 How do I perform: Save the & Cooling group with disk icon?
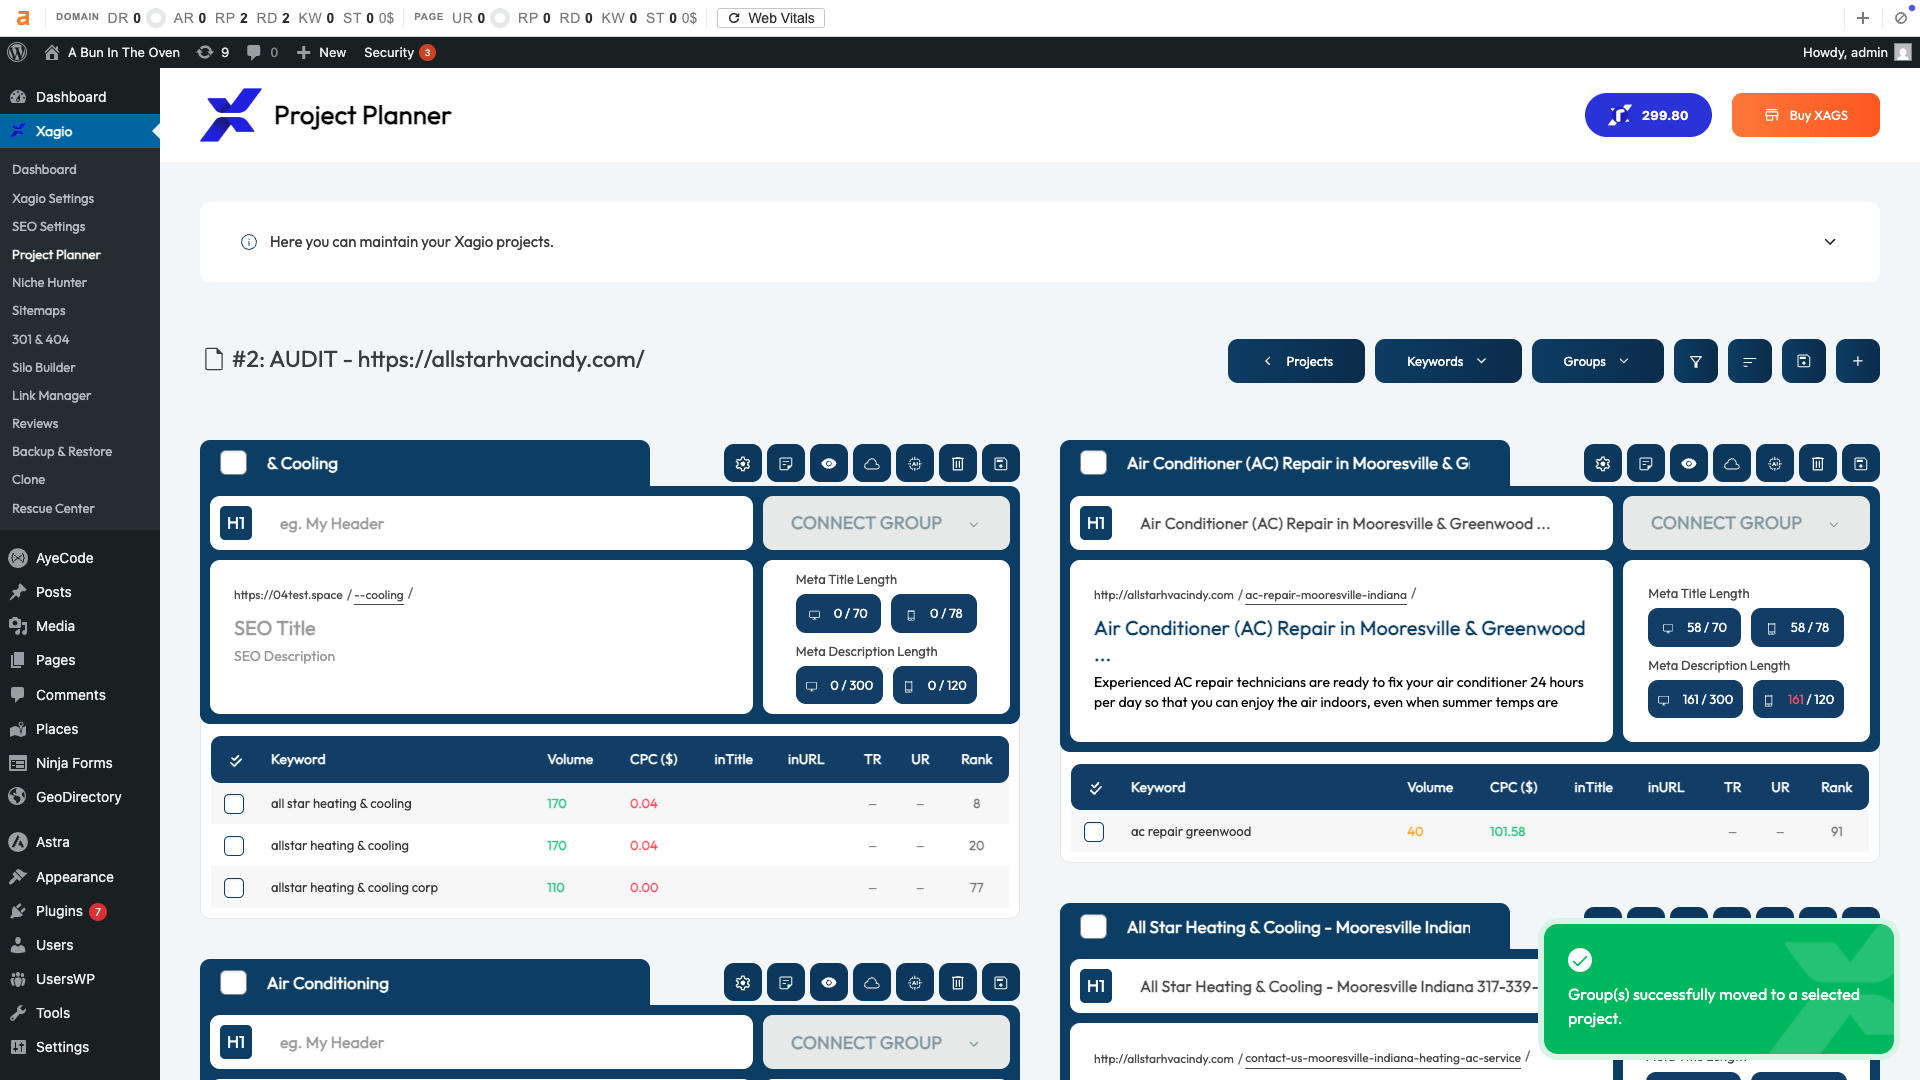coord(1001,464)
